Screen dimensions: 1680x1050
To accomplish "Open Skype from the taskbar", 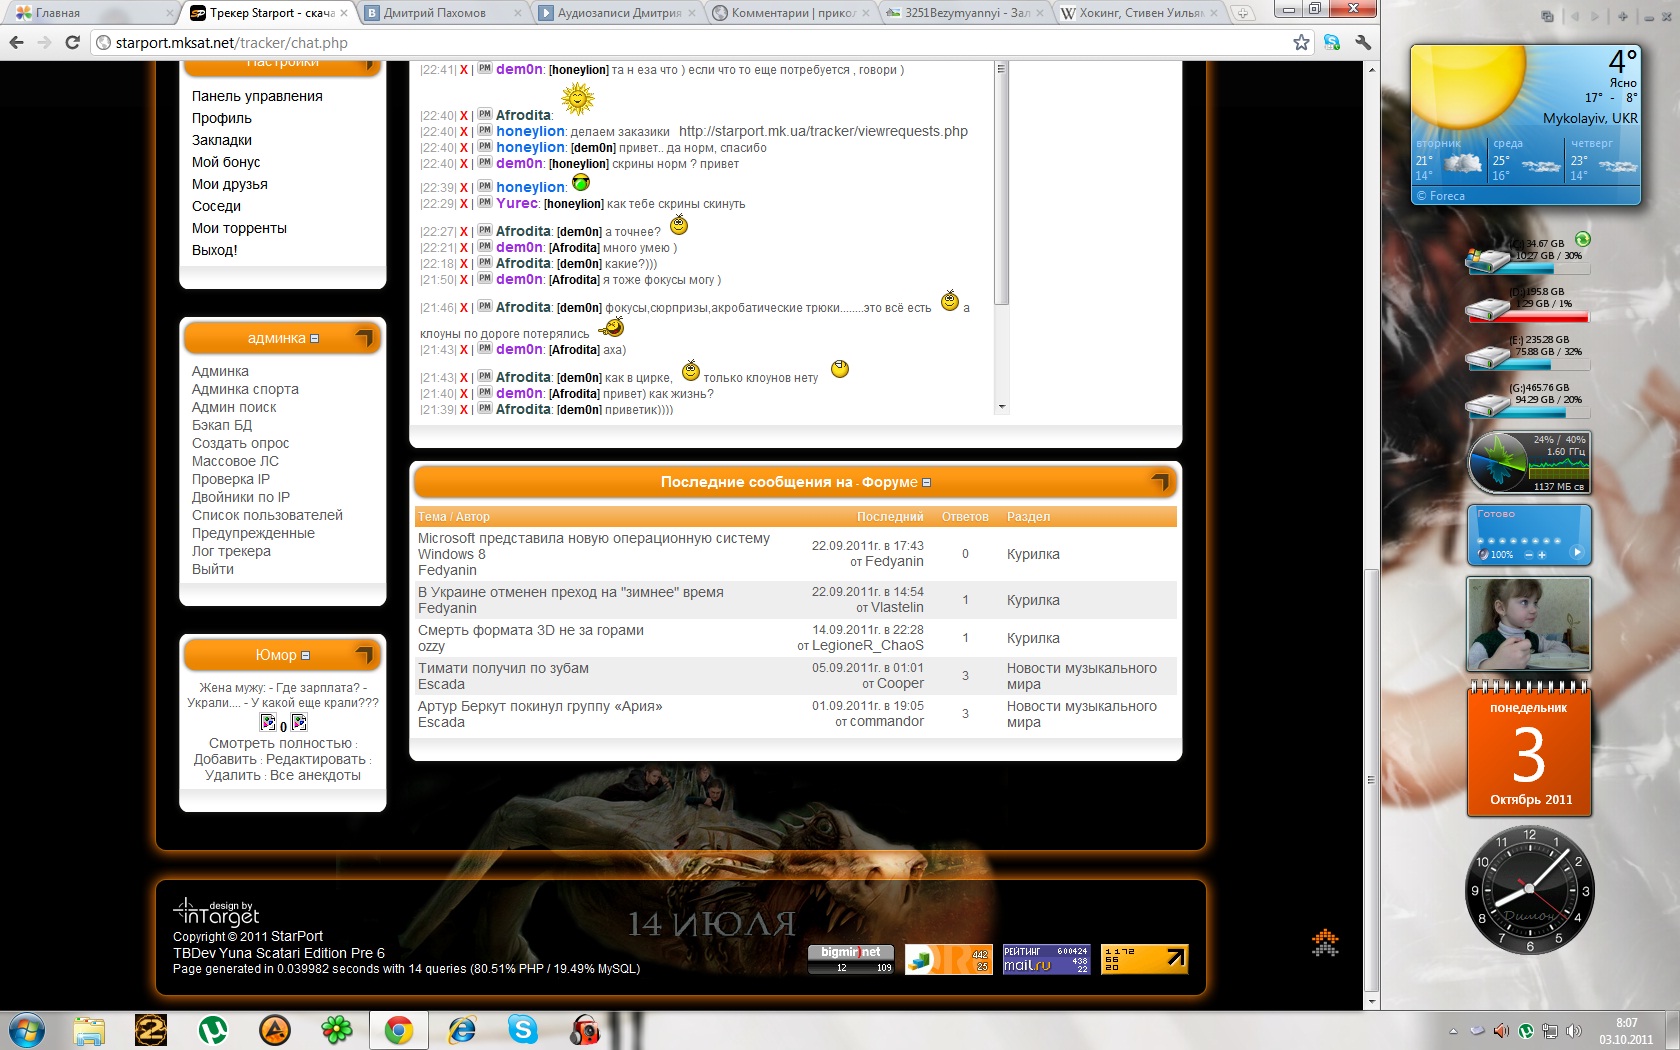I will tap(523, 1030).
